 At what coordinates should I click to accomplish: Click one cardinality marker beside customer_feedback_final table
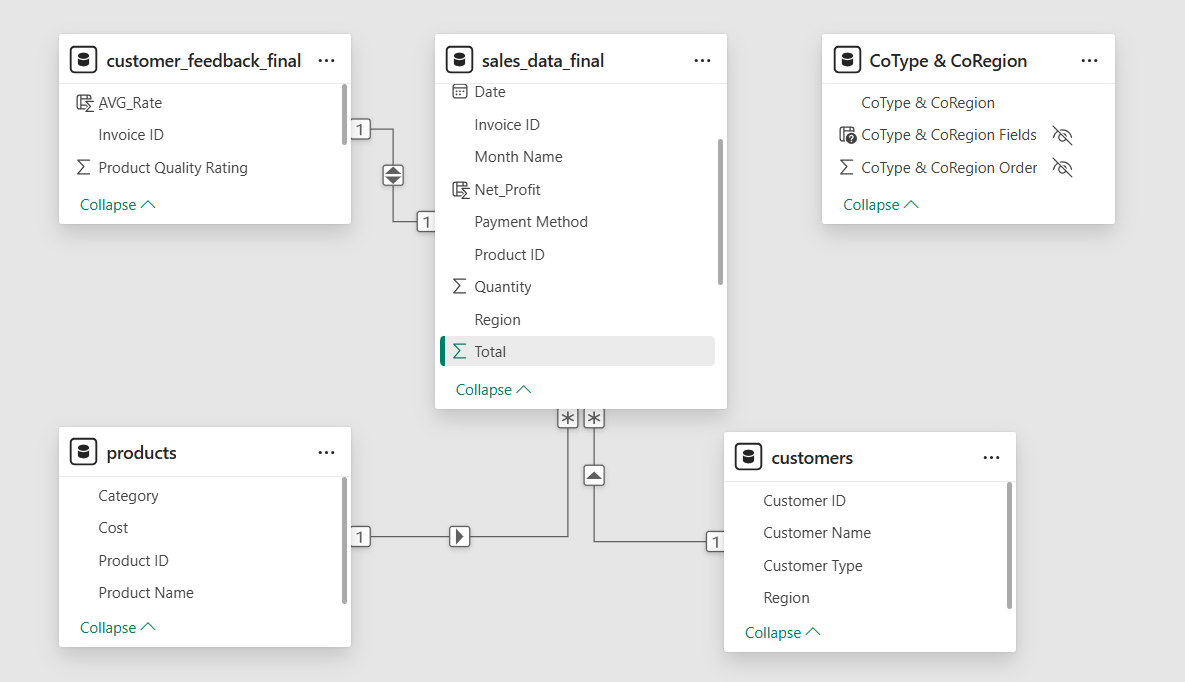tap(360, 129)
